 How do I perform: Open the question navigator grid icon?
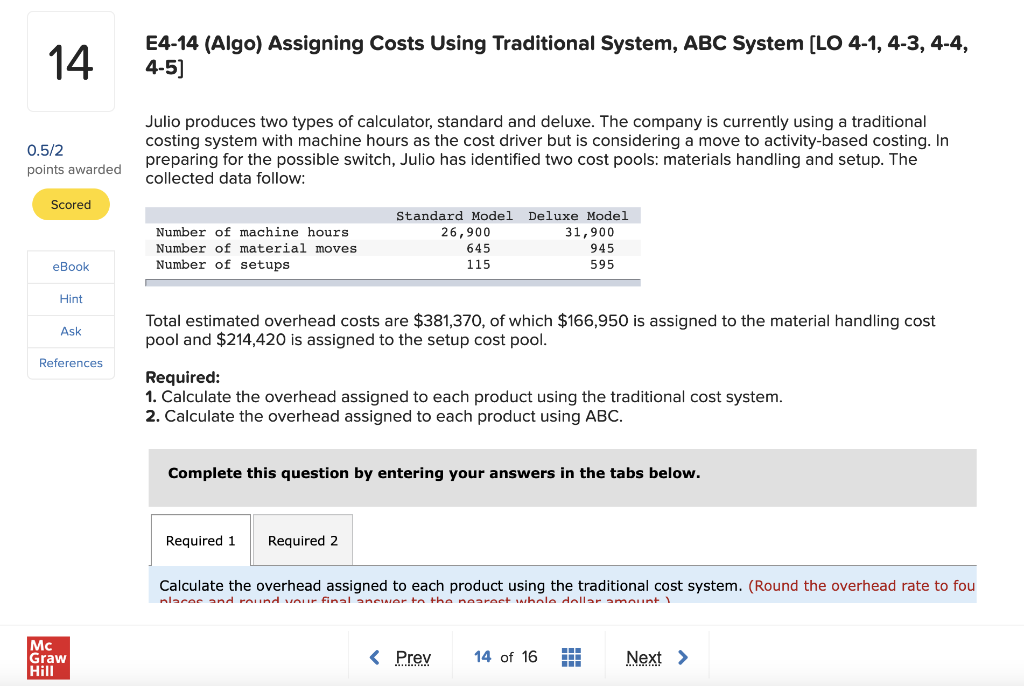571,656
